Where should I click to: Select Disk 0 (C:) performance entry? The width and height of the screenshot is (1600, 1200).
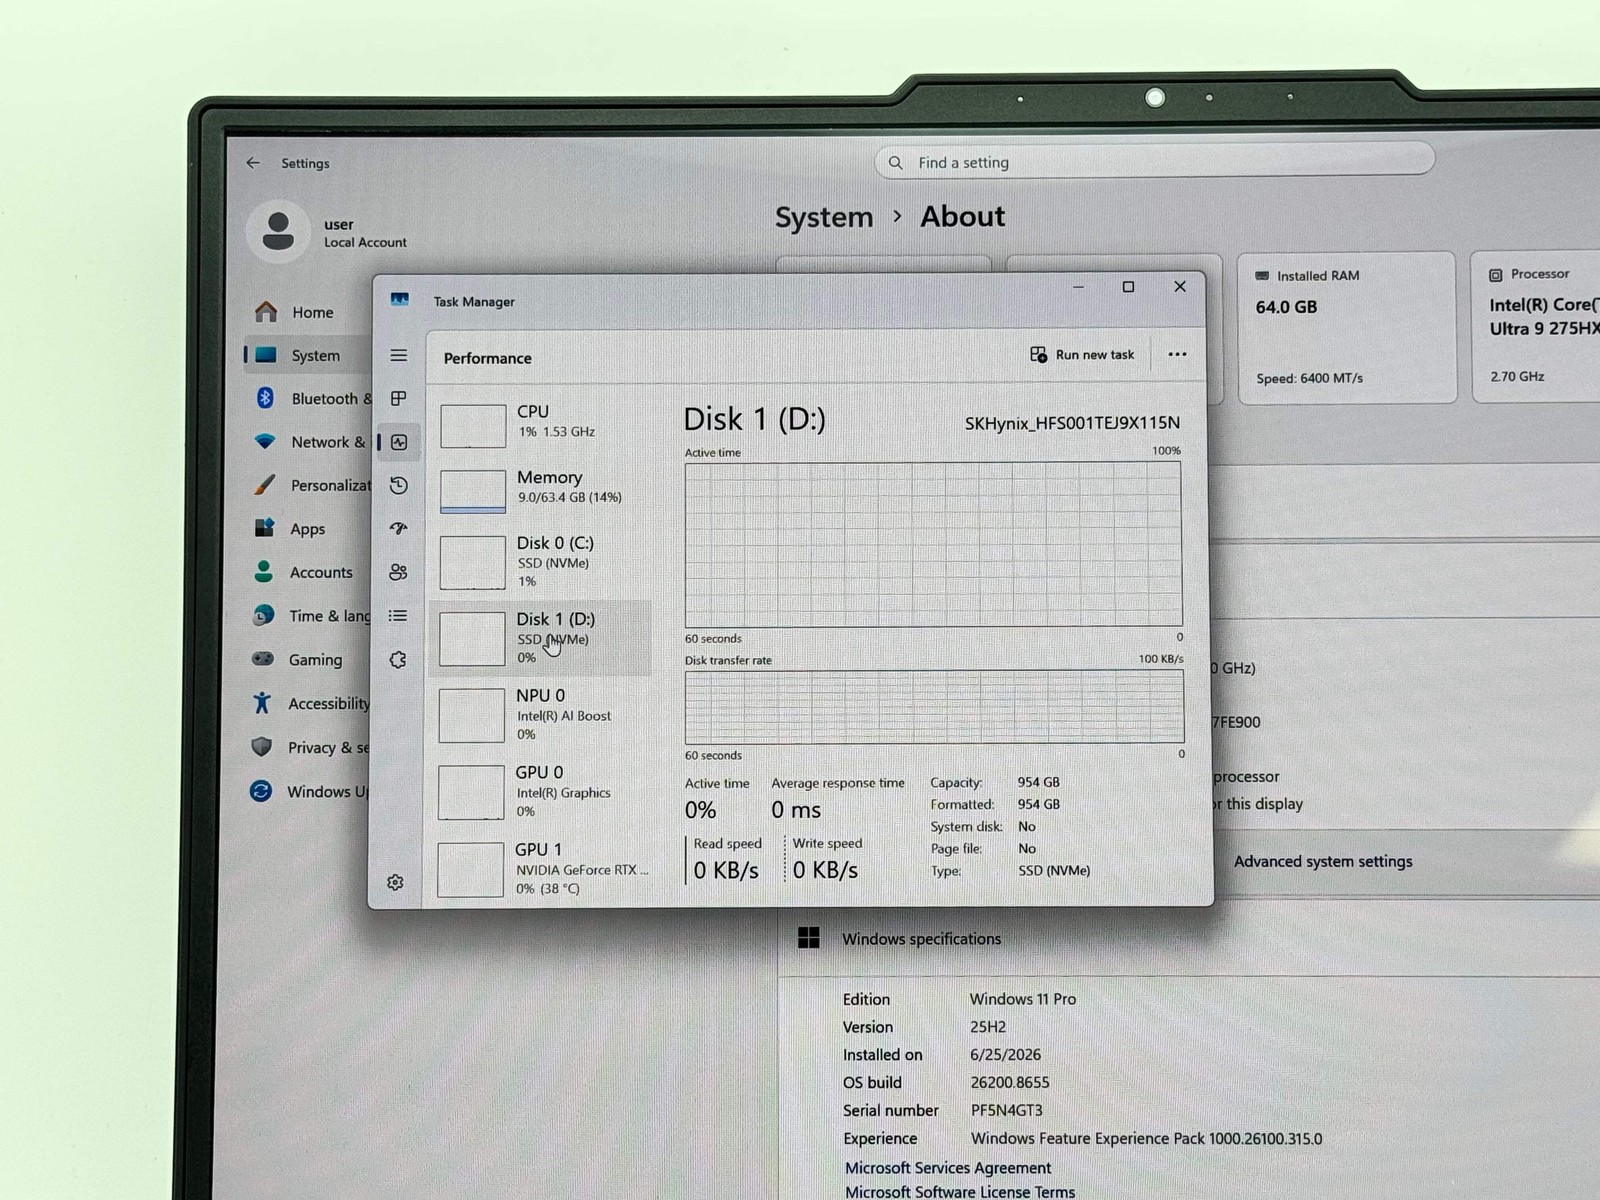540,561
